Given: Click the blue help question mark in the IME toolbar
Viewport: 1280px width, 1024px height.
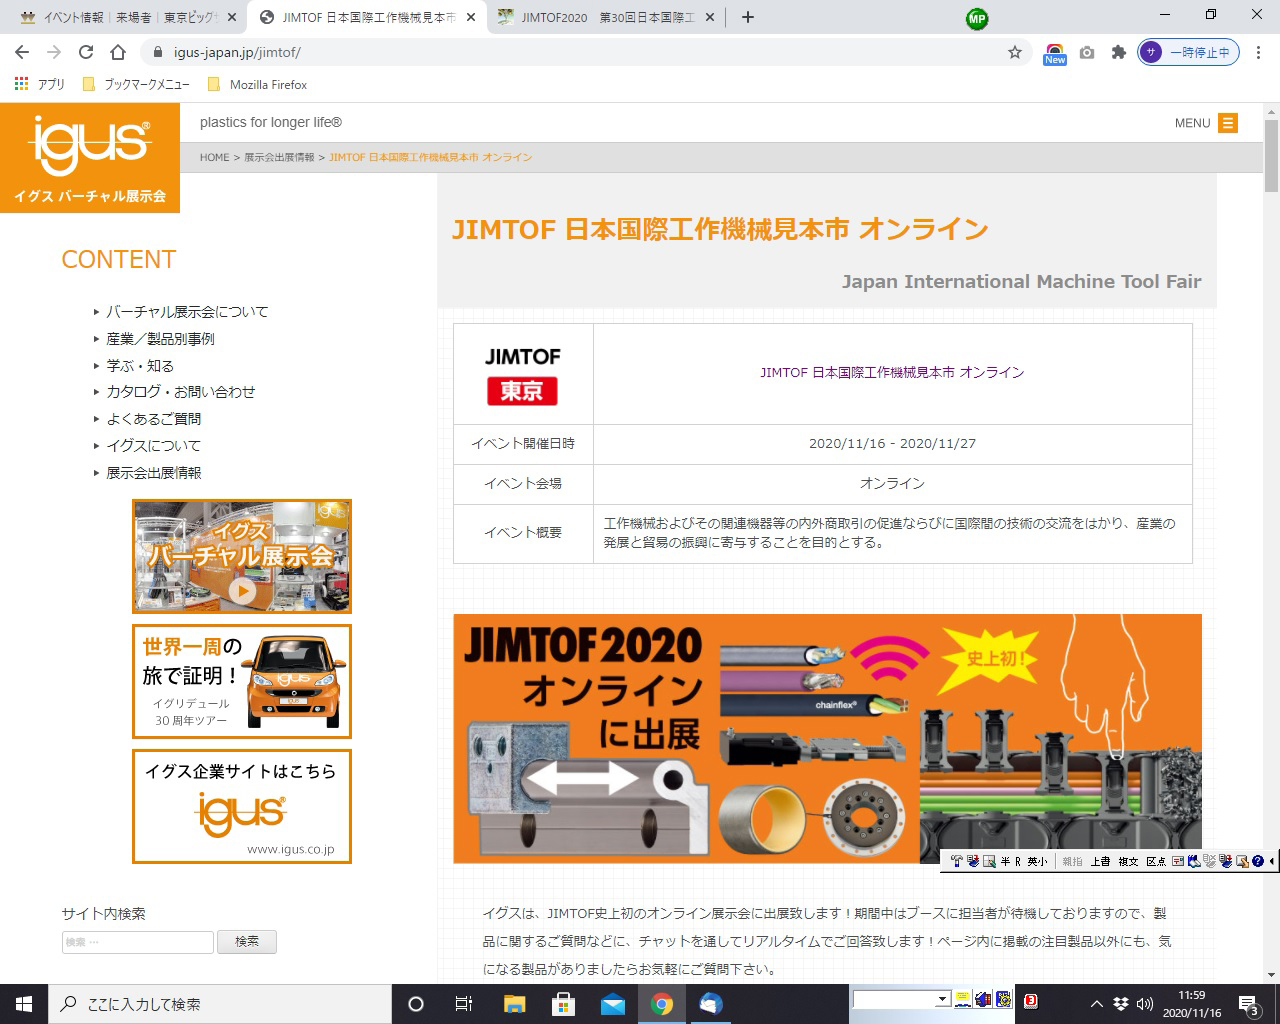Looking at the screenshot, I should (x=1258, y=861).
